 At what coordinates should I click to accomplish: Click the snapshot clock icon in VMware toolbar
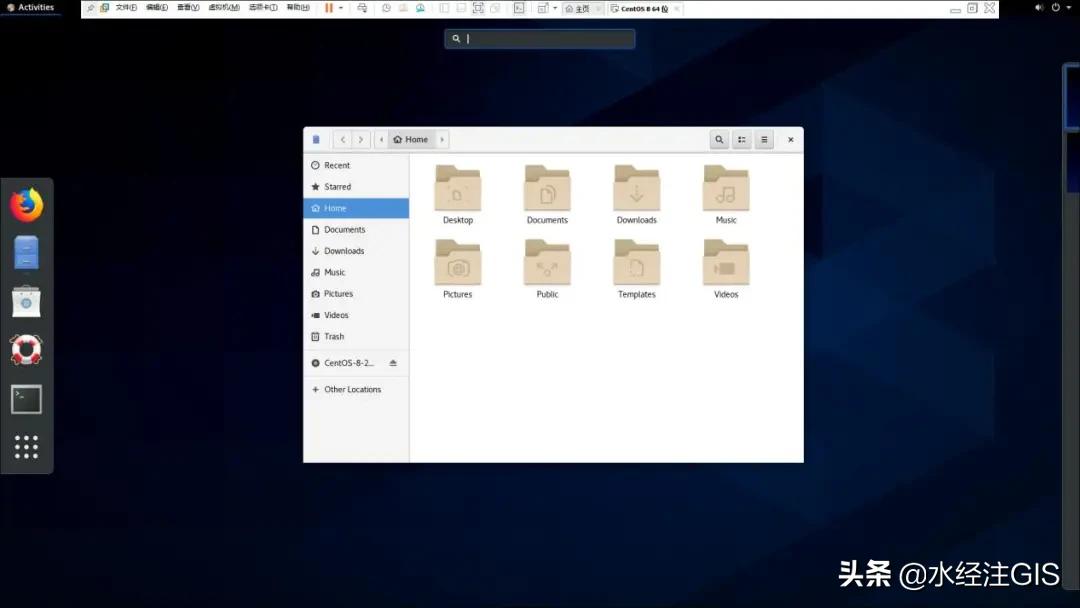point(386,8)
